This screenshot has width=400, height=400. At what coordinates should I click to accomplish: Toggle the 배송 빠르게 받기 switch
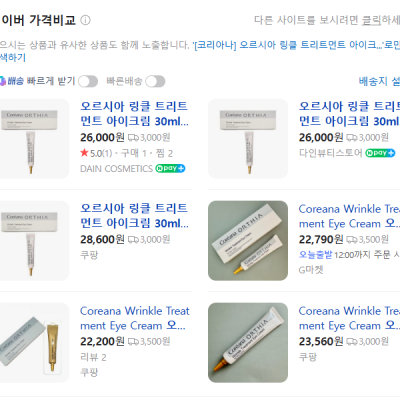click(88, 81)
